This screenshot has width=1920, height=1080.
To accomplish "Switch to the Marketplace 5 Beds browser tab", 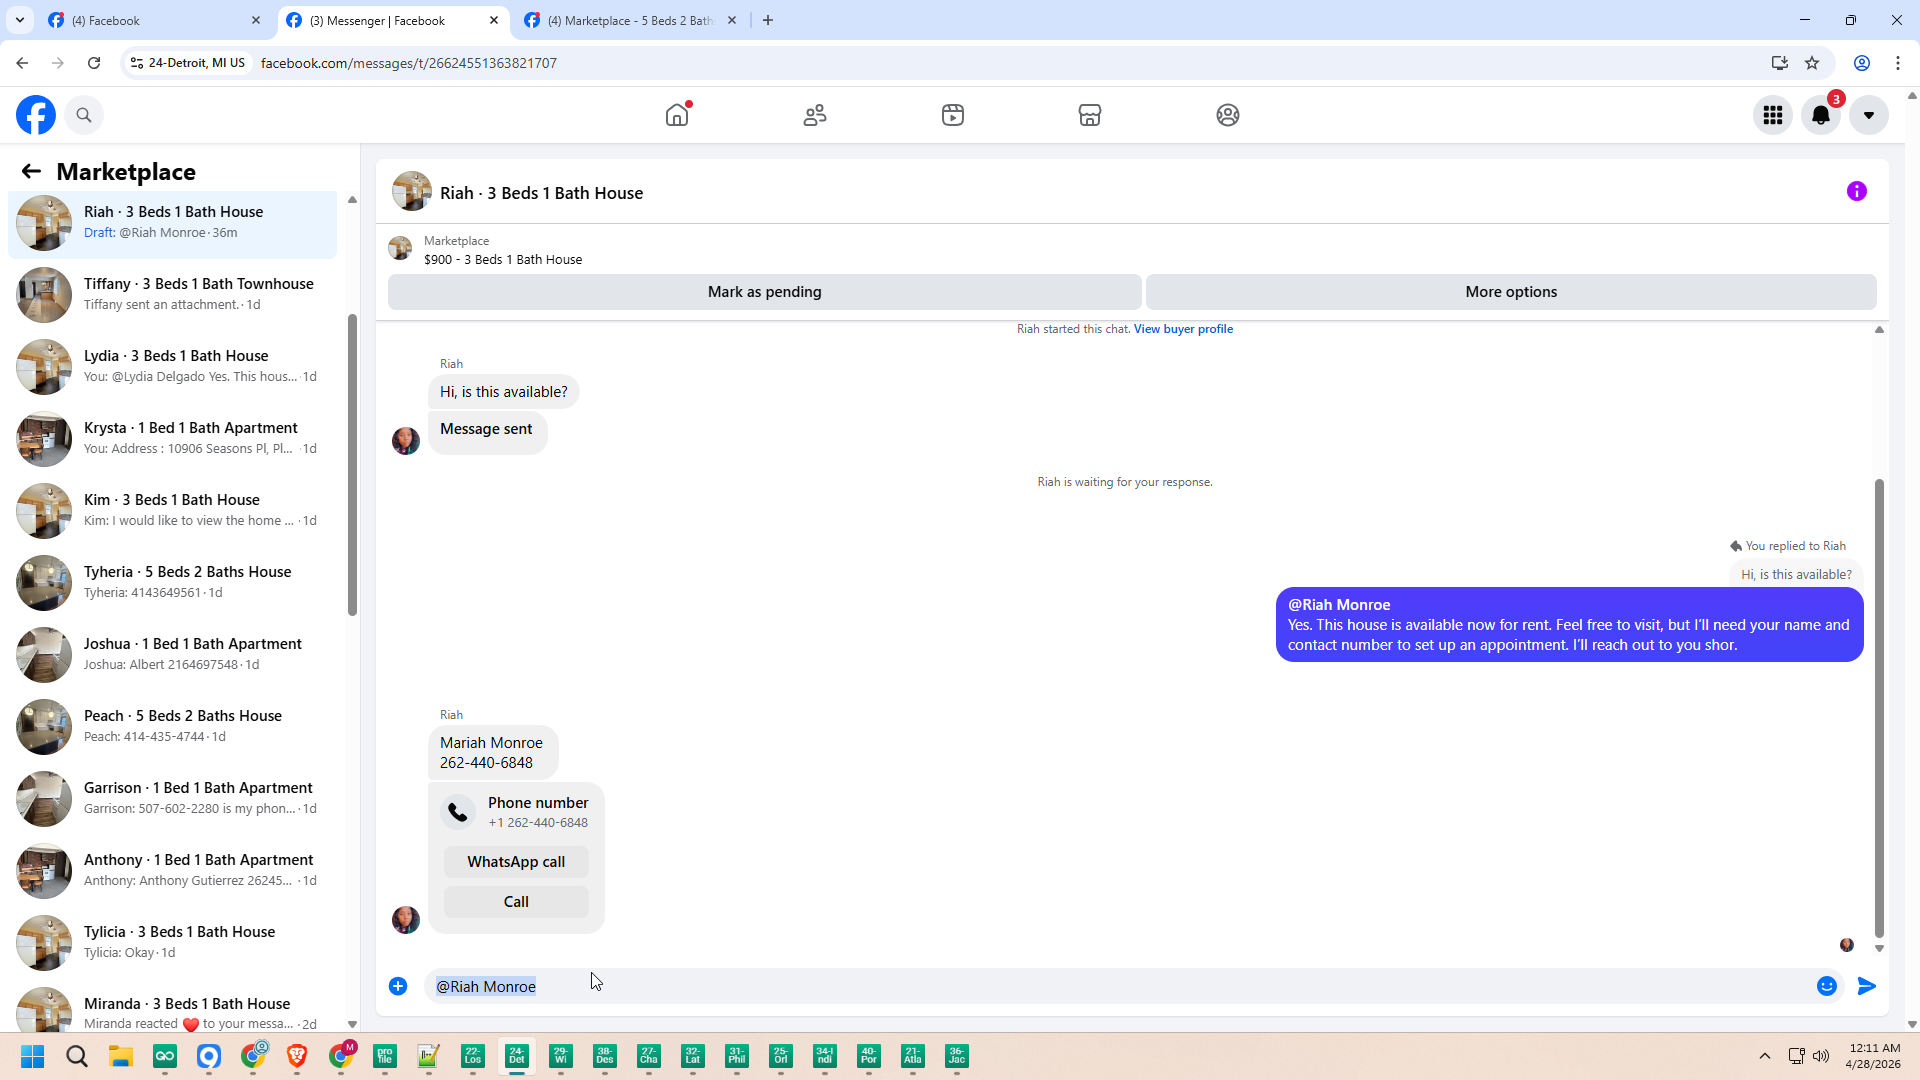I will [632, 20].
